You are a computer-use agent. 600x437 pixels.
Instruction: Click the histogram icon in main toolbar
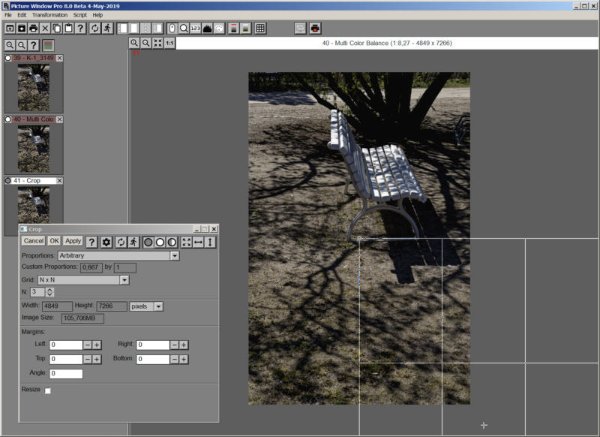point(208,28)
